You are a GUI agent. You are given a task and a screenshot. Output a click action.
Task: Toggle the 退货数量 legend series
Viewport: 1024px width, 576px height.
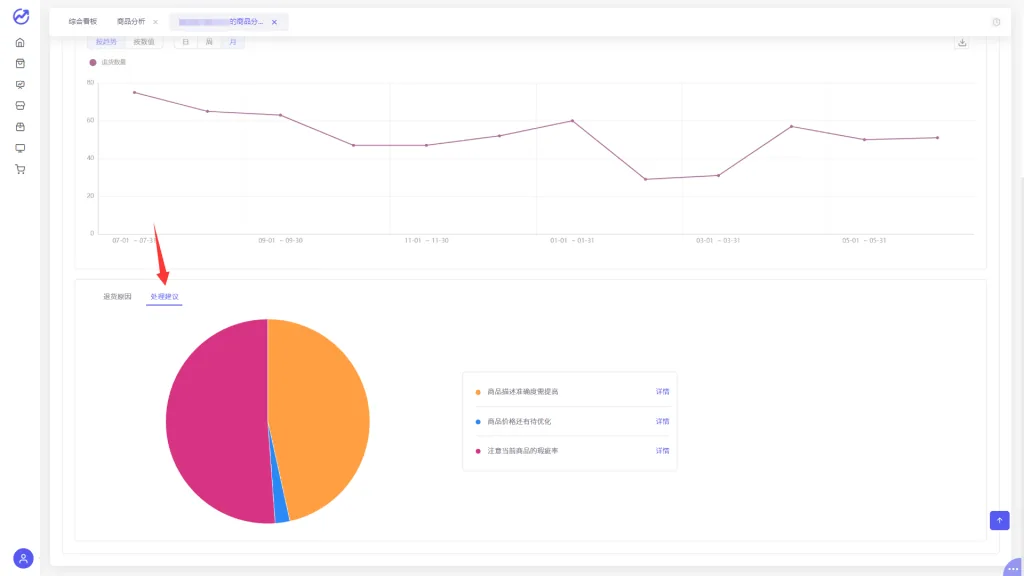[x=108, y=63]
